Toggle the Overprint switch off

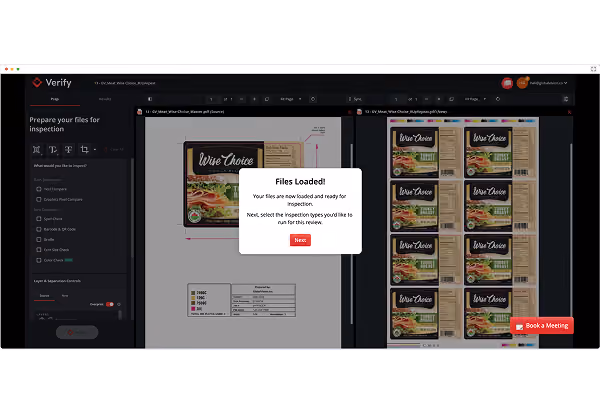click(x=110, y=304)
